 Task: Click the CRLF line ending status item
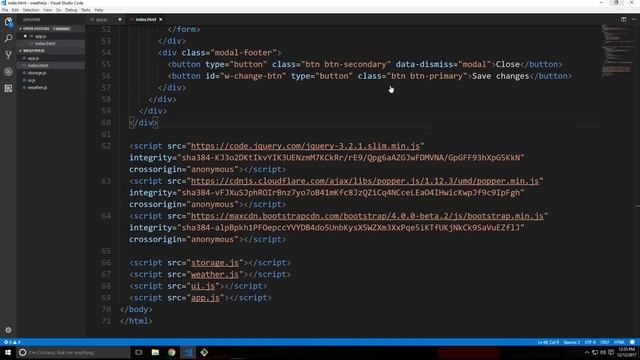click(x=604, y=342)
